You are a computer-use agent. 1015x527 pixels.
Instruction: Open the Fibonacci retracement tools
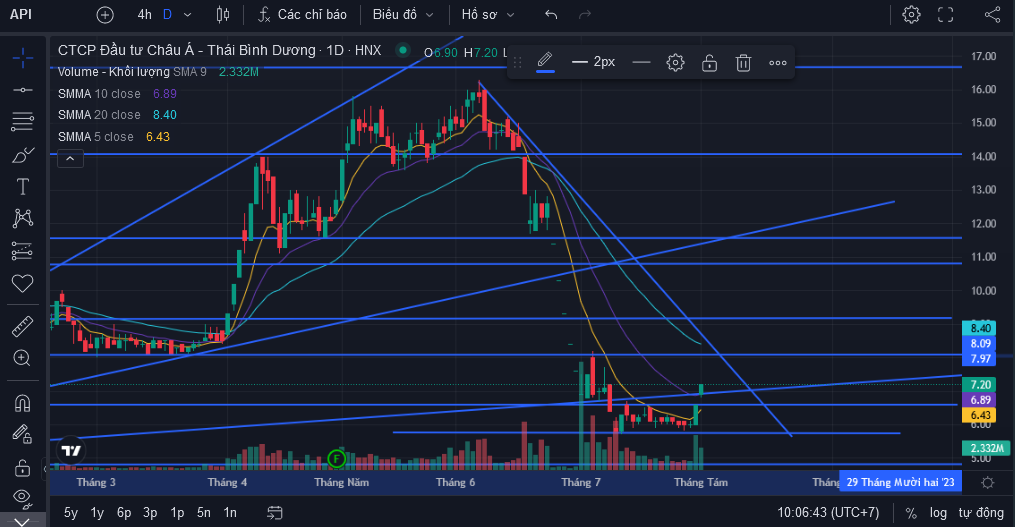[23, 121]
